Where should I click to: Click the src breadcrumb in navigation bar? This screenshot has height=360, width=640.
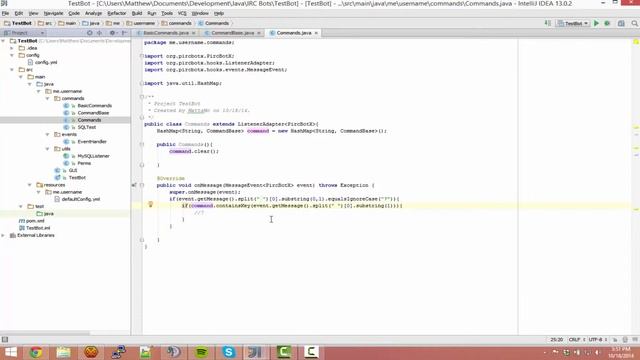[45, 23]
